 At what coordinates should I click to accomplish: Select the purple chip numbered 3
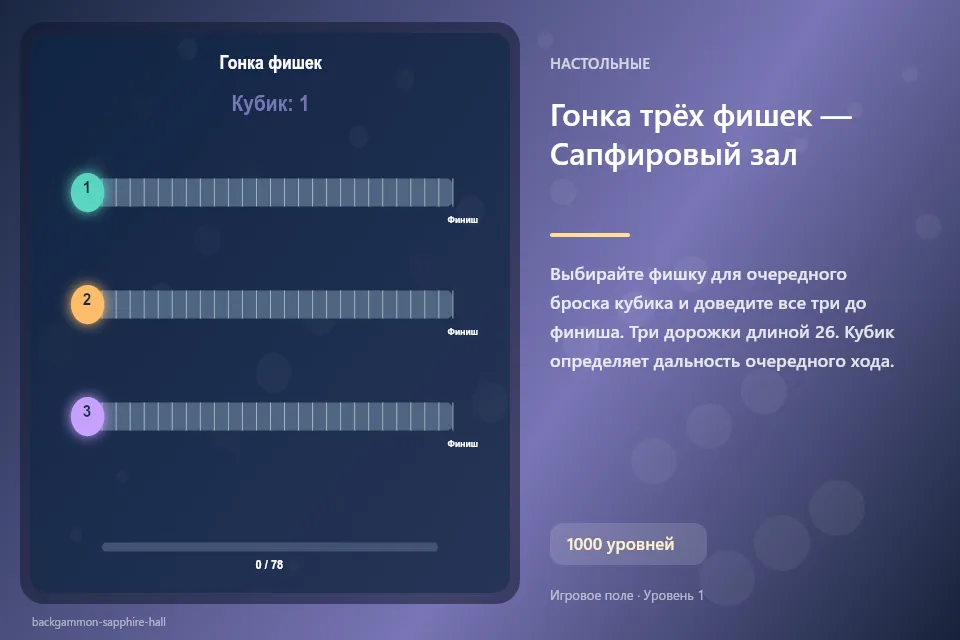(88, 416)
